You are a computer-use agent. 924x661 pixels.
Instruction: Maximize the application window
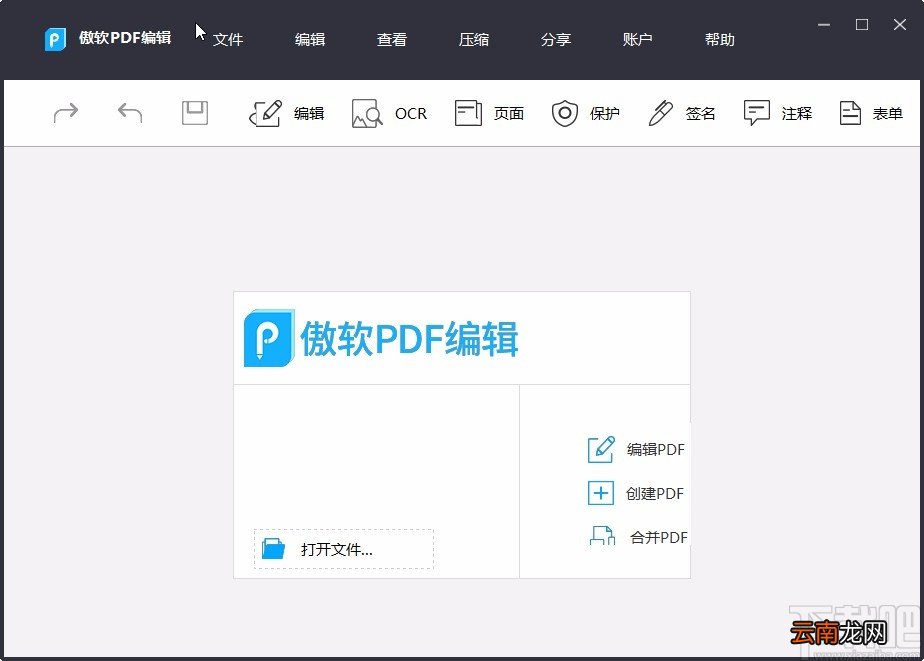click(x=862, y=25)
